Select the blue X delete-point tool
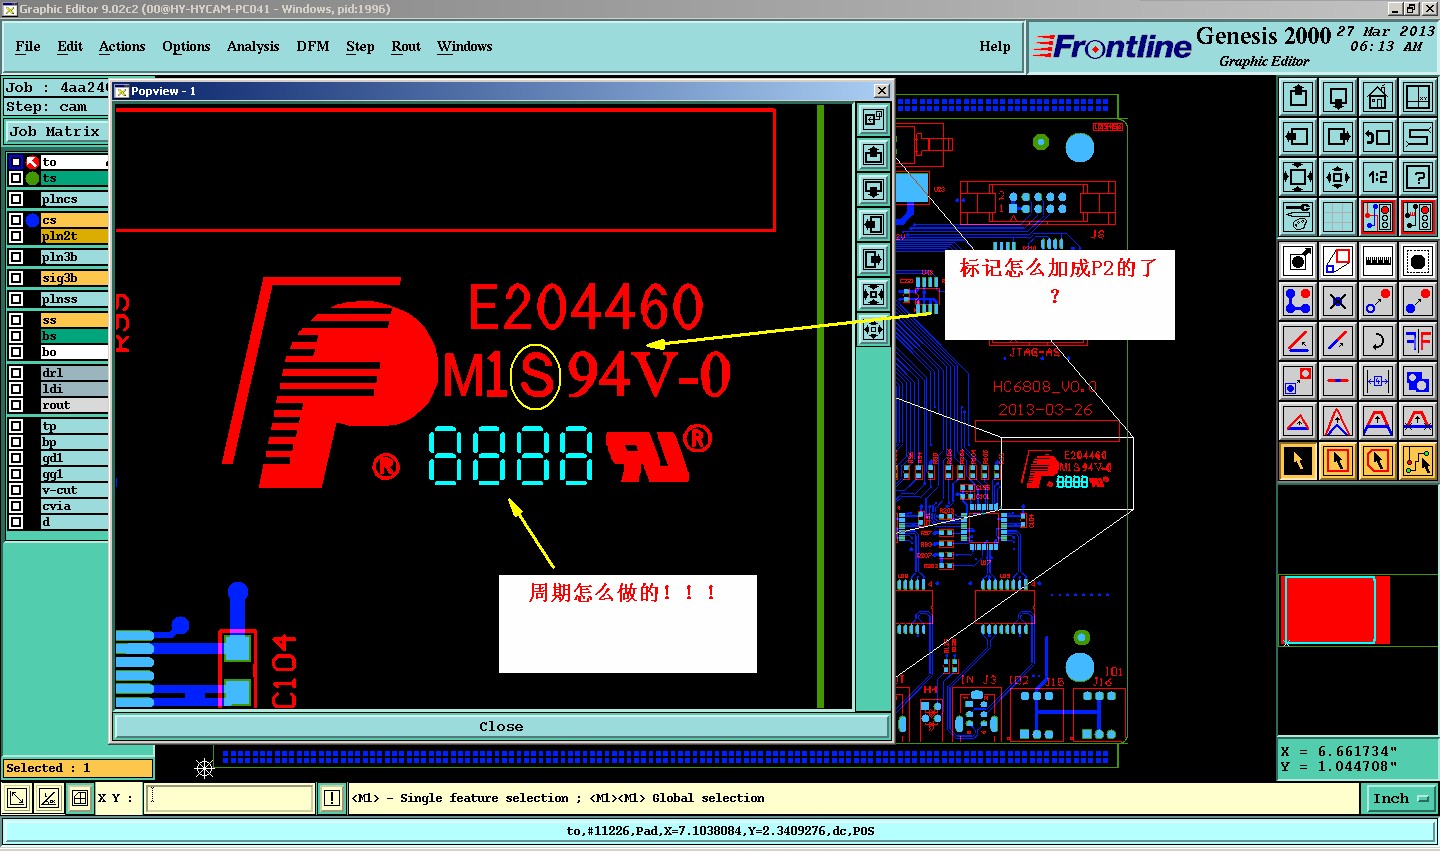Viewport: 1440px width, 851px height. pyautogui.click(x=1338, y=301)
